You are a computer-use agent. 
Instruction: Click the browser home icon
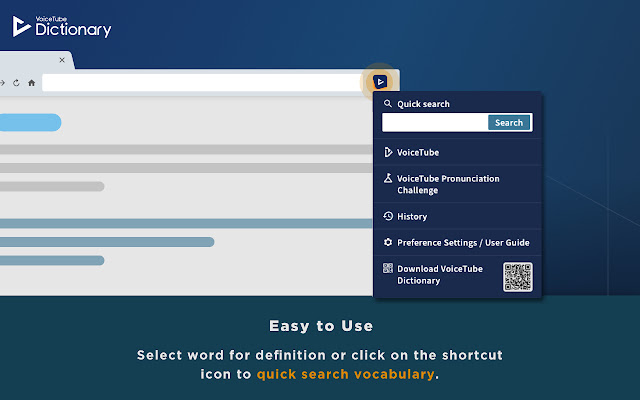[x=31, y=83]
